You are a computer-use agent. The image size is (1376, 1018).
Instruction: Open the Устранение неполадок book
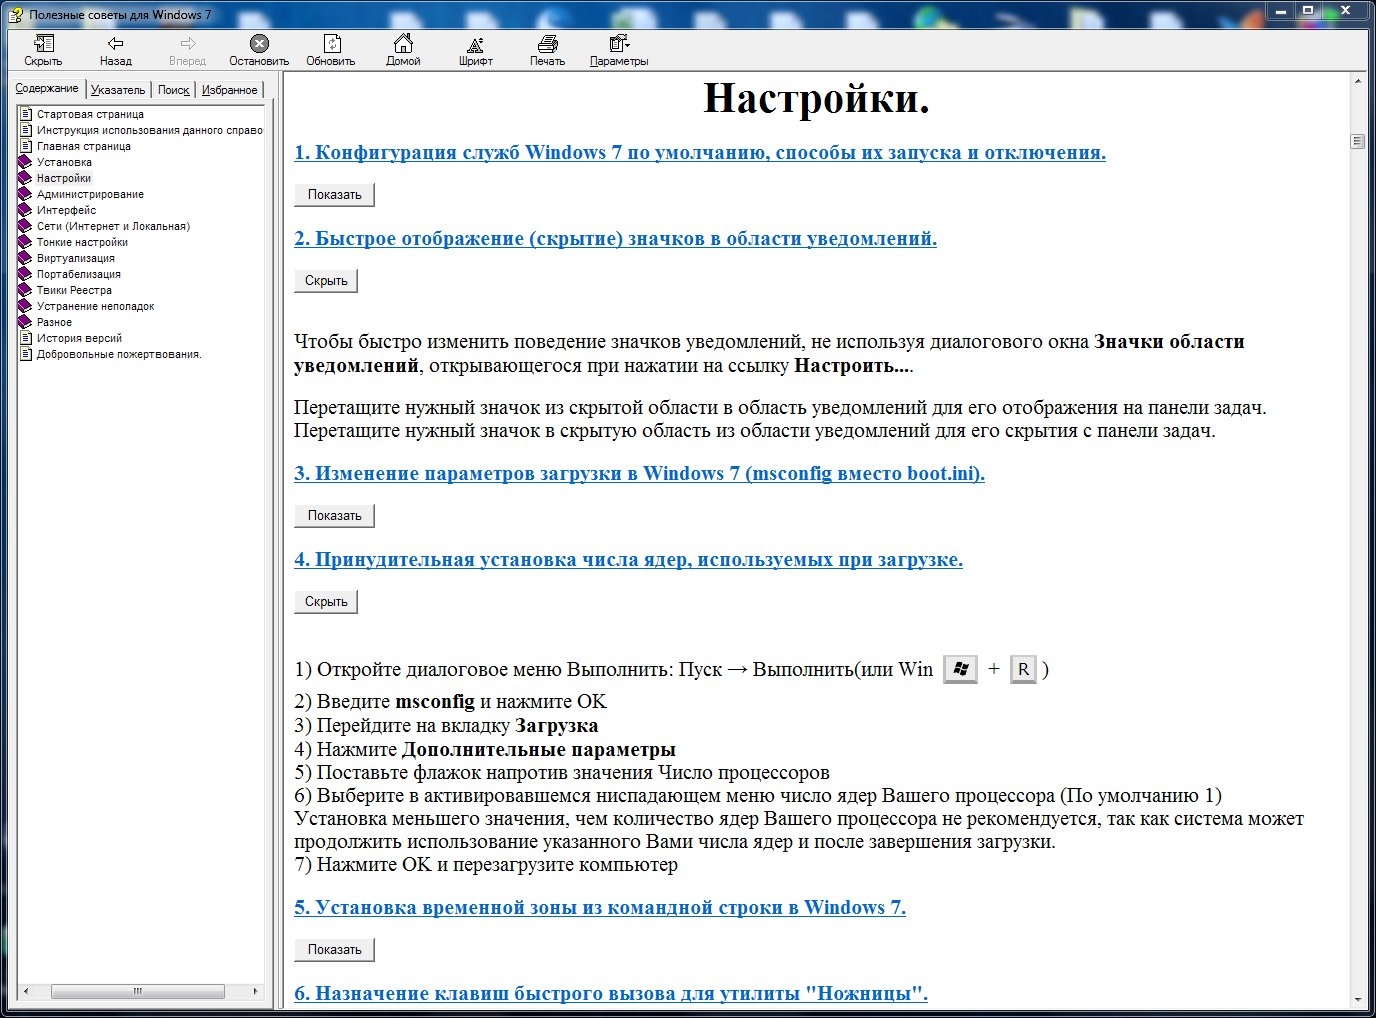pyautogui.click(x=95, y=306)
